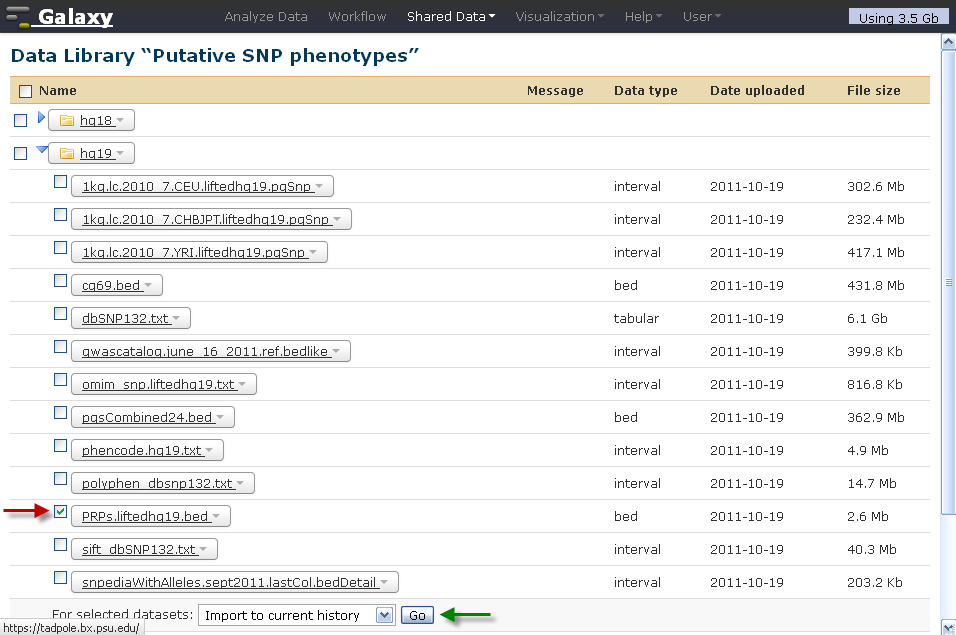Open the cg69.bed dataset link
This screenshot has width=956, height=635.
click(x=111, y=285)
